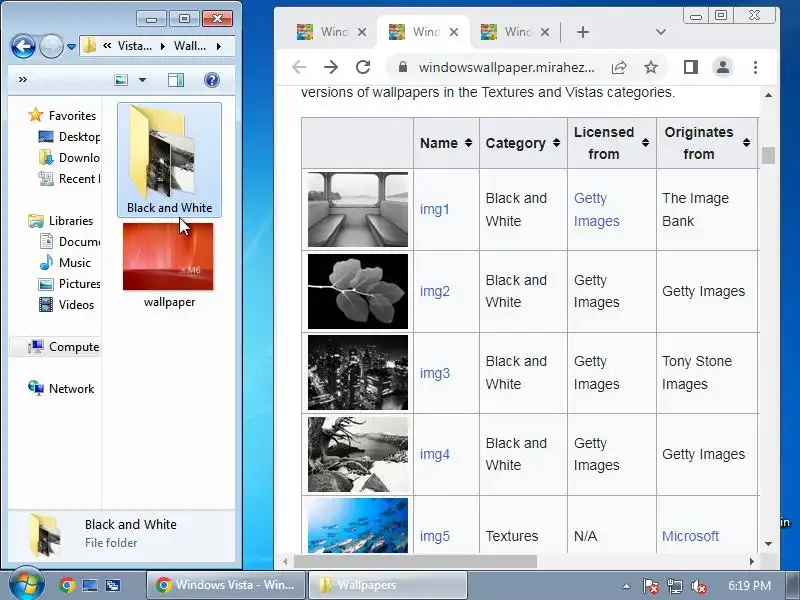The height and width of the screenshot is (600, 800).
Task: Reload the Chrome page
Action: click(363, 67)
